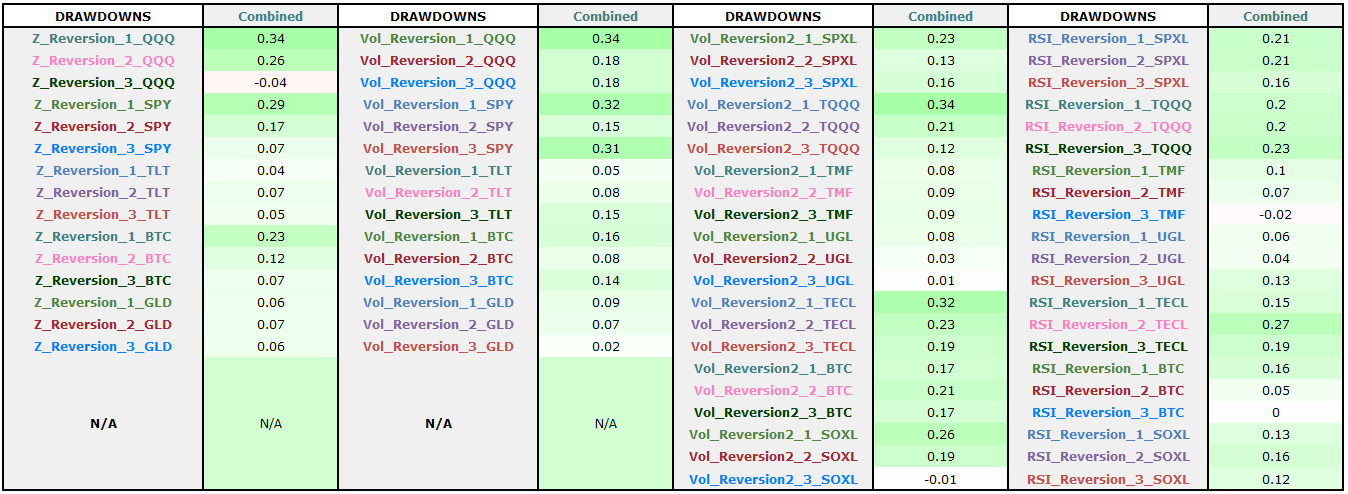Click the Vol_Reversion_2_TLT label
This screenshot has height=494, width=1348.
438,192
